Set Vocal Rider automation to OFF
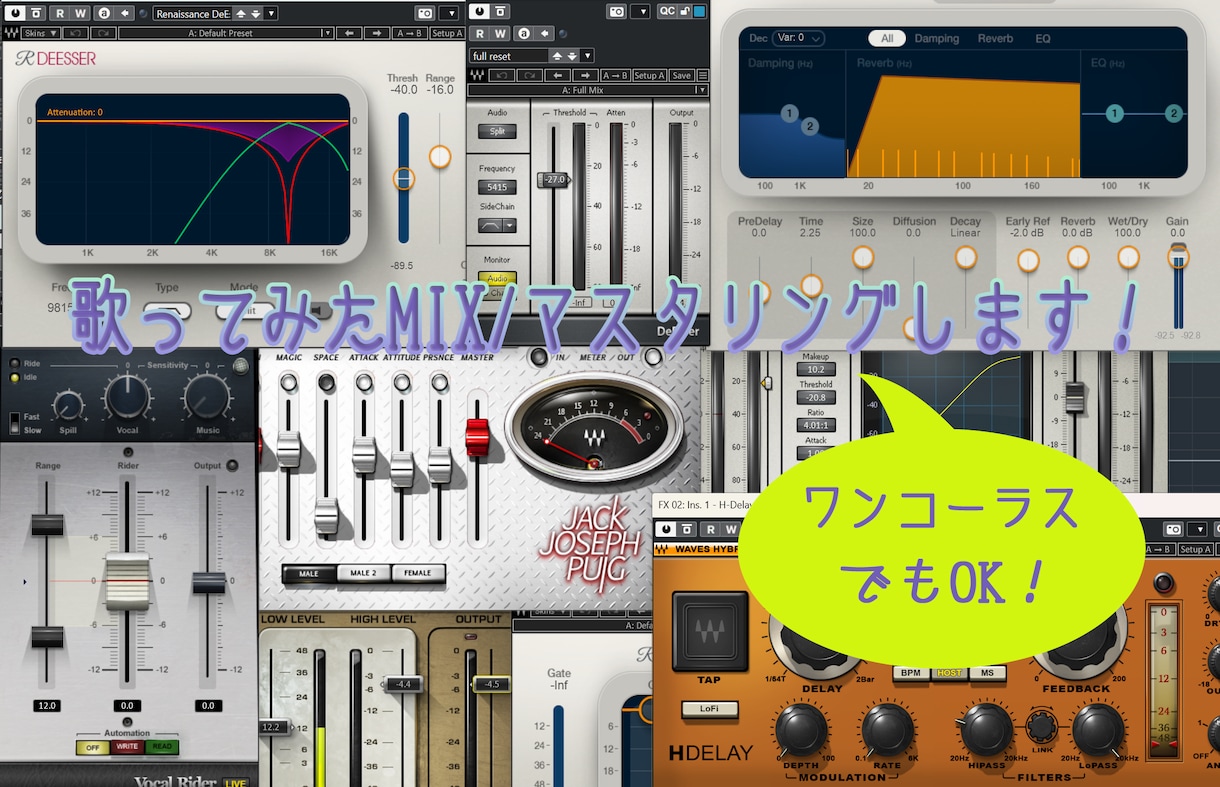1220x787 pixels. coord(93,746)
